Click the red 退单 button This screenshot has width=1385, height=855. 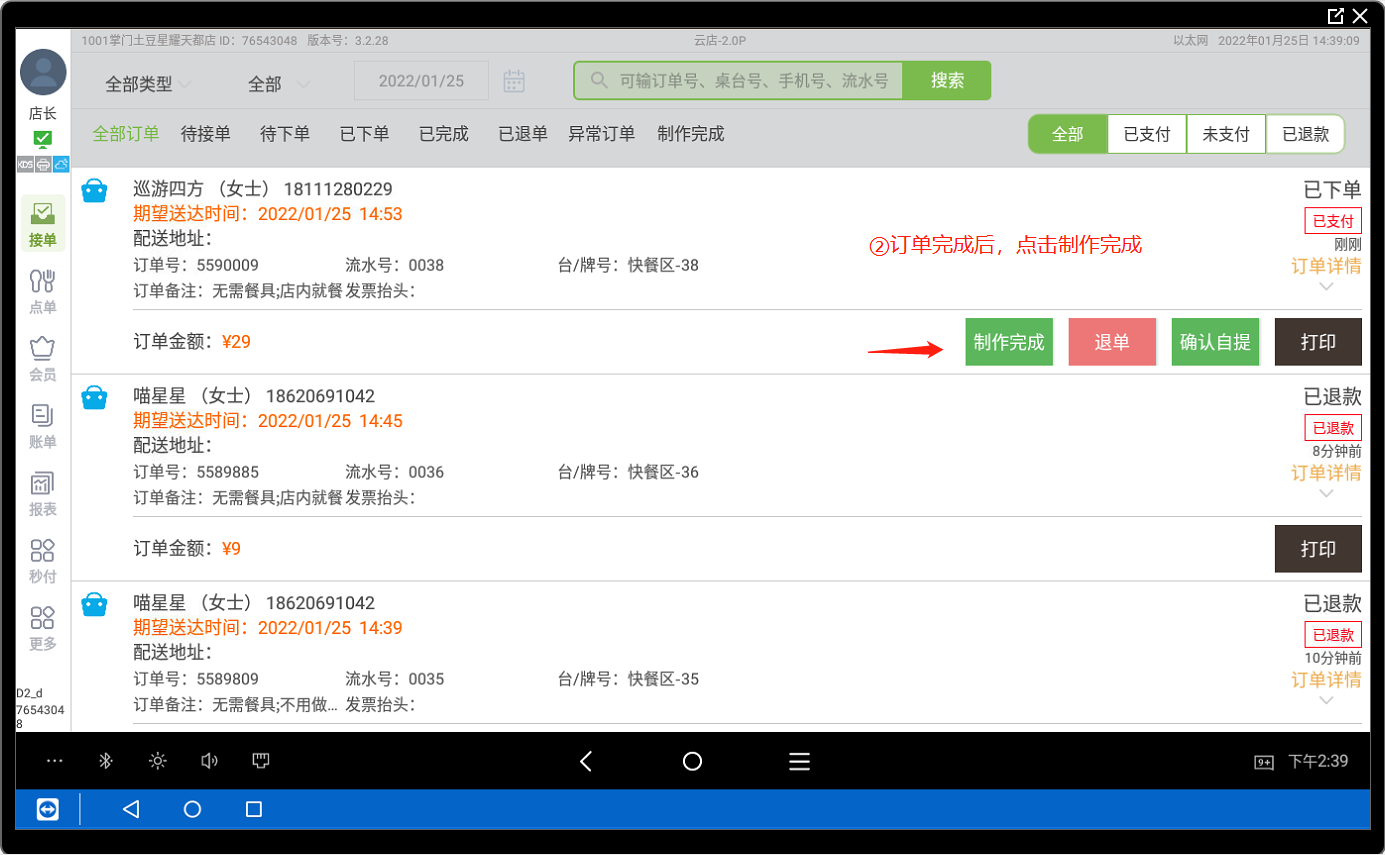(x=1112, y=342)
